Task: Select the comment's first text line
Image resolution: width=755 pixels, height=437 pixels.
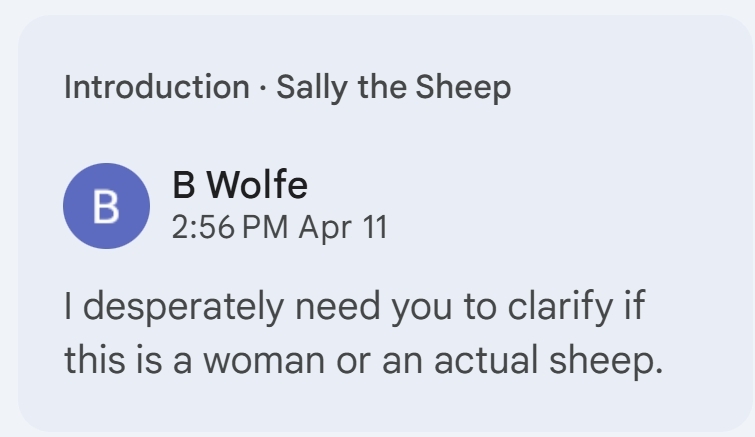Action: (351, 304)
